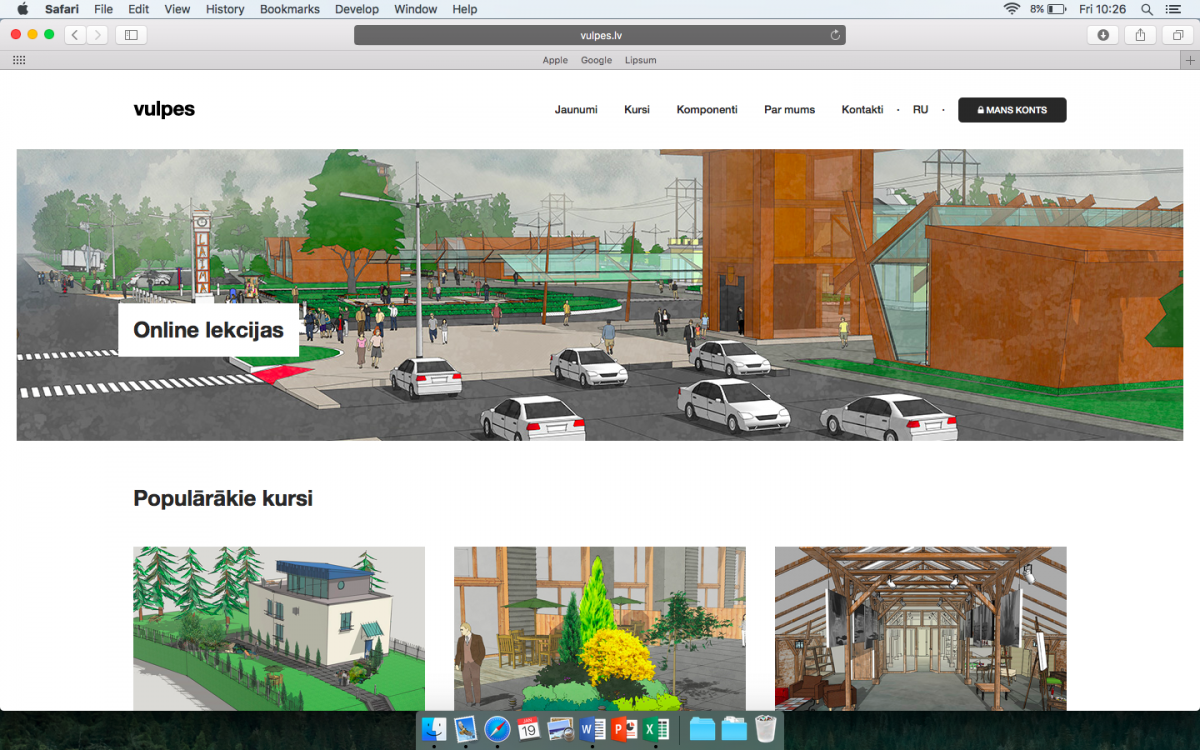Screen dimensions: 1200x750
Task: Reload the vulpes.lv page
Action: (835, 35)
